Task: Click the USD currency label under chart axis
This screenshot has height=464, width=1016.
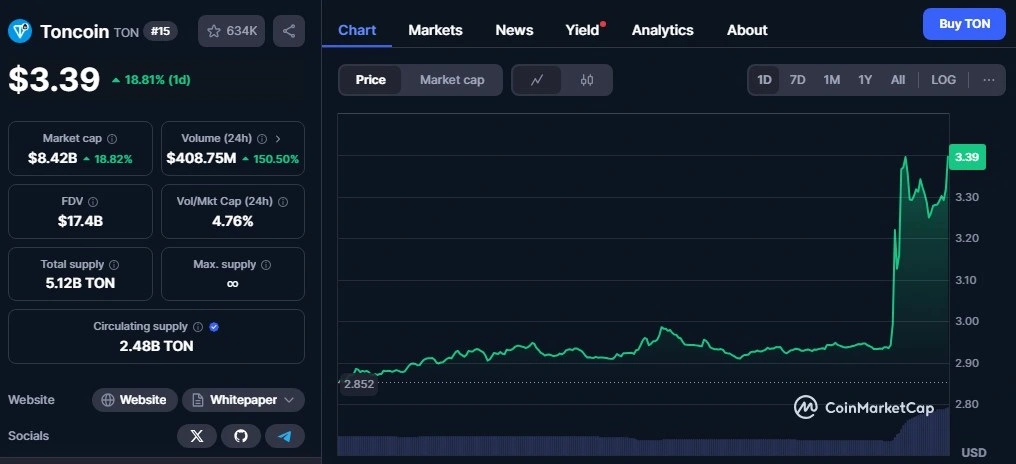Action: pyautogui.click(x=973, y=452)
